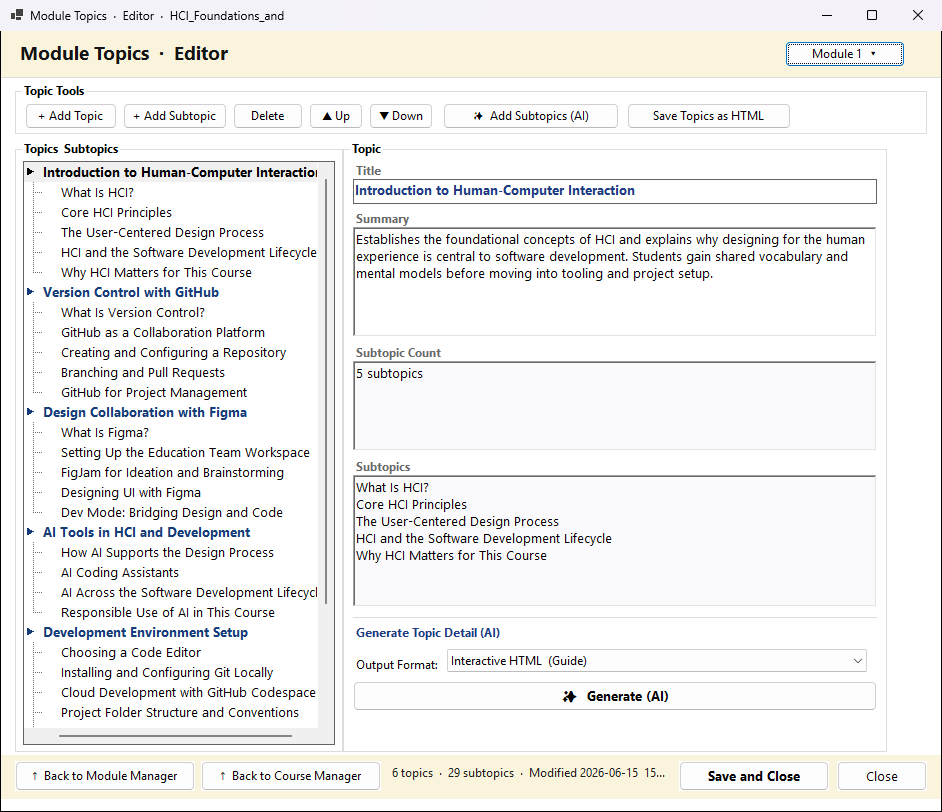942x812 pixels.
Task: Click the horizontal scrollbar of the topics tree
Action: point(175,735)
